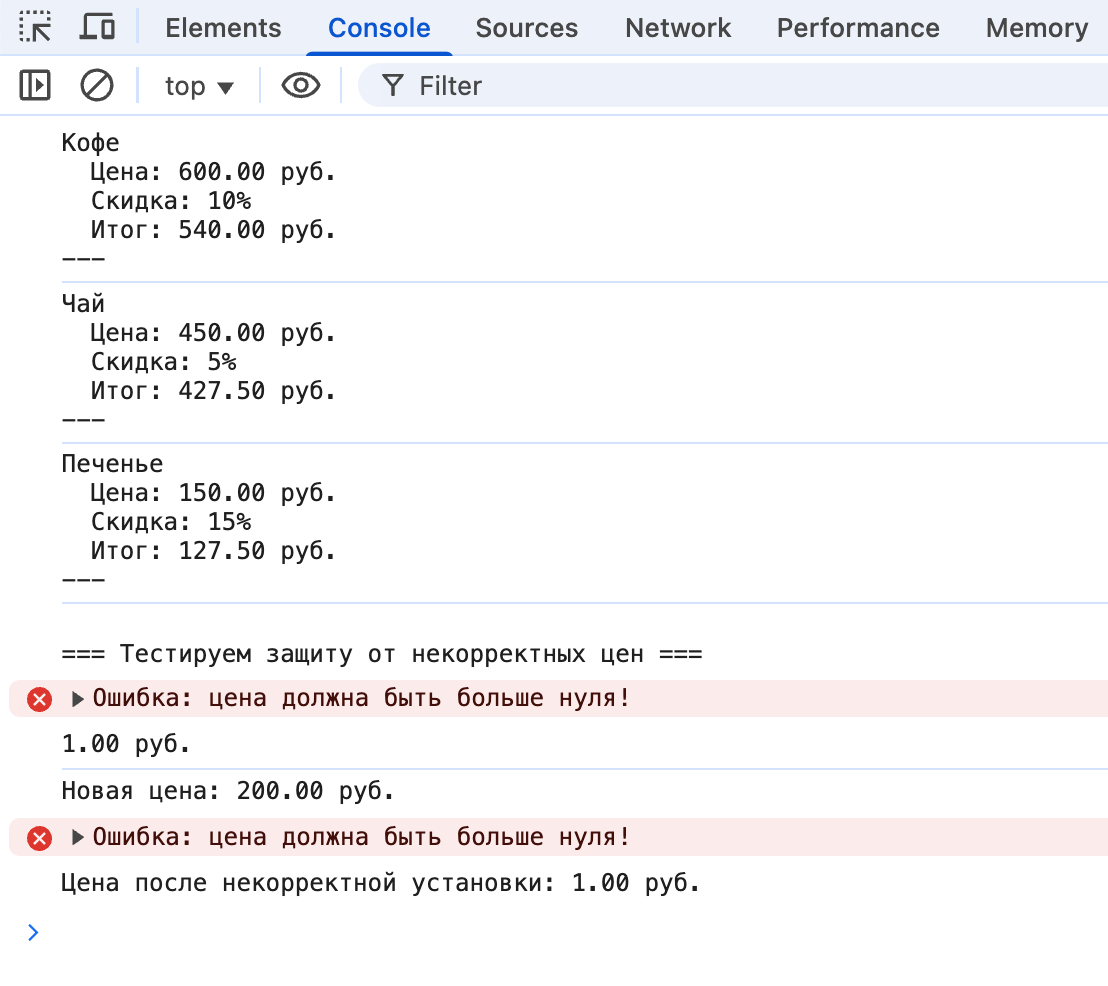This screenshot has width=1108, height=986.
Task: Toggle the device toolbar icon
Action: [x=97, y=28]
